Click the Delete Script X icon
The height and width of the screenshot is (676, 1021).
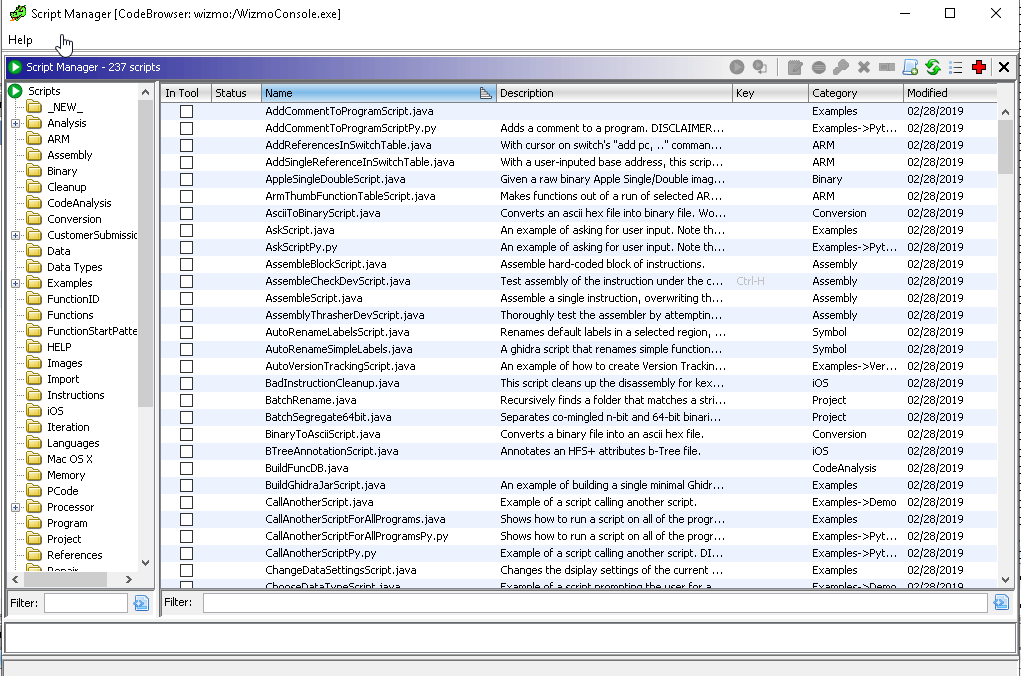[863, 67]
